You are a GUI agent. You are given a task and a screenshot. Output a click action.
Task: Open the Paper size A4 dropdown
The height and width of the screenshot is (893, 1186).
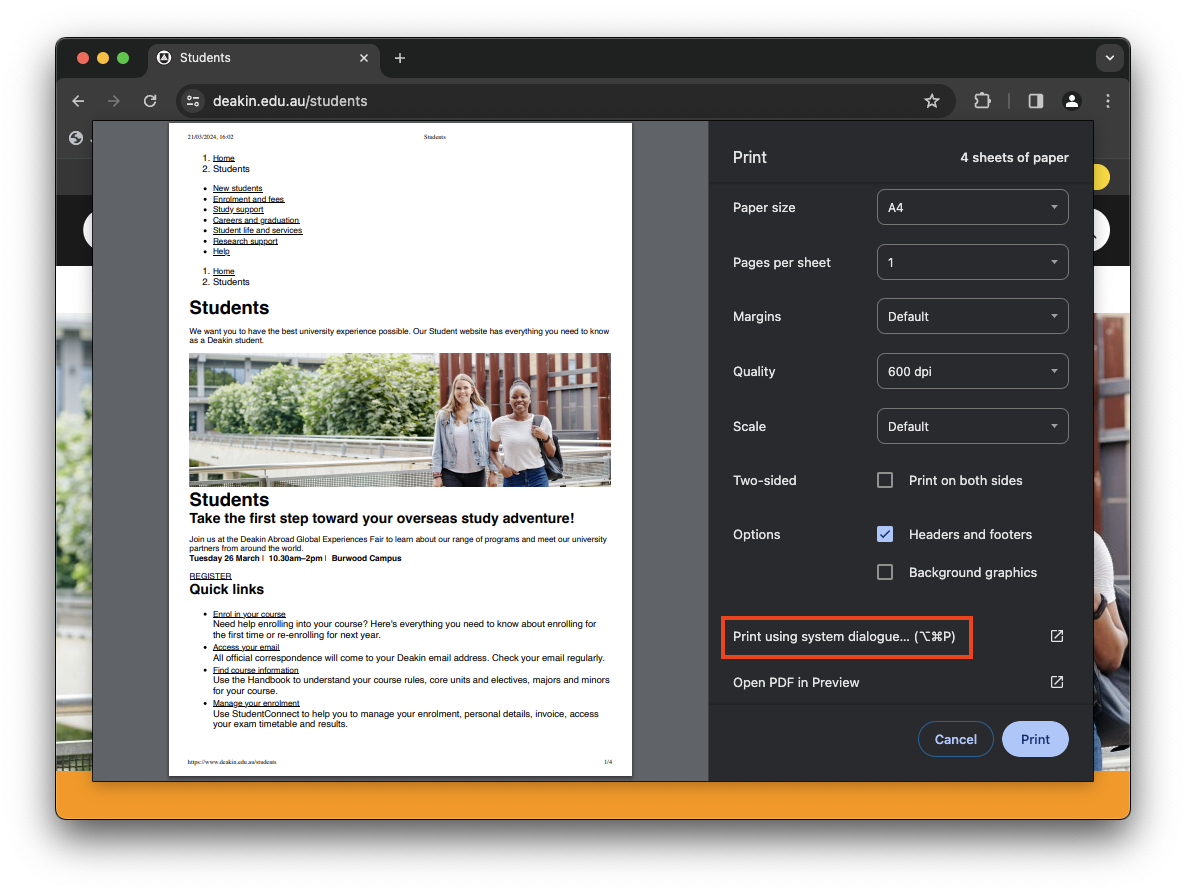pyautogui.click(x=972, y=208)
